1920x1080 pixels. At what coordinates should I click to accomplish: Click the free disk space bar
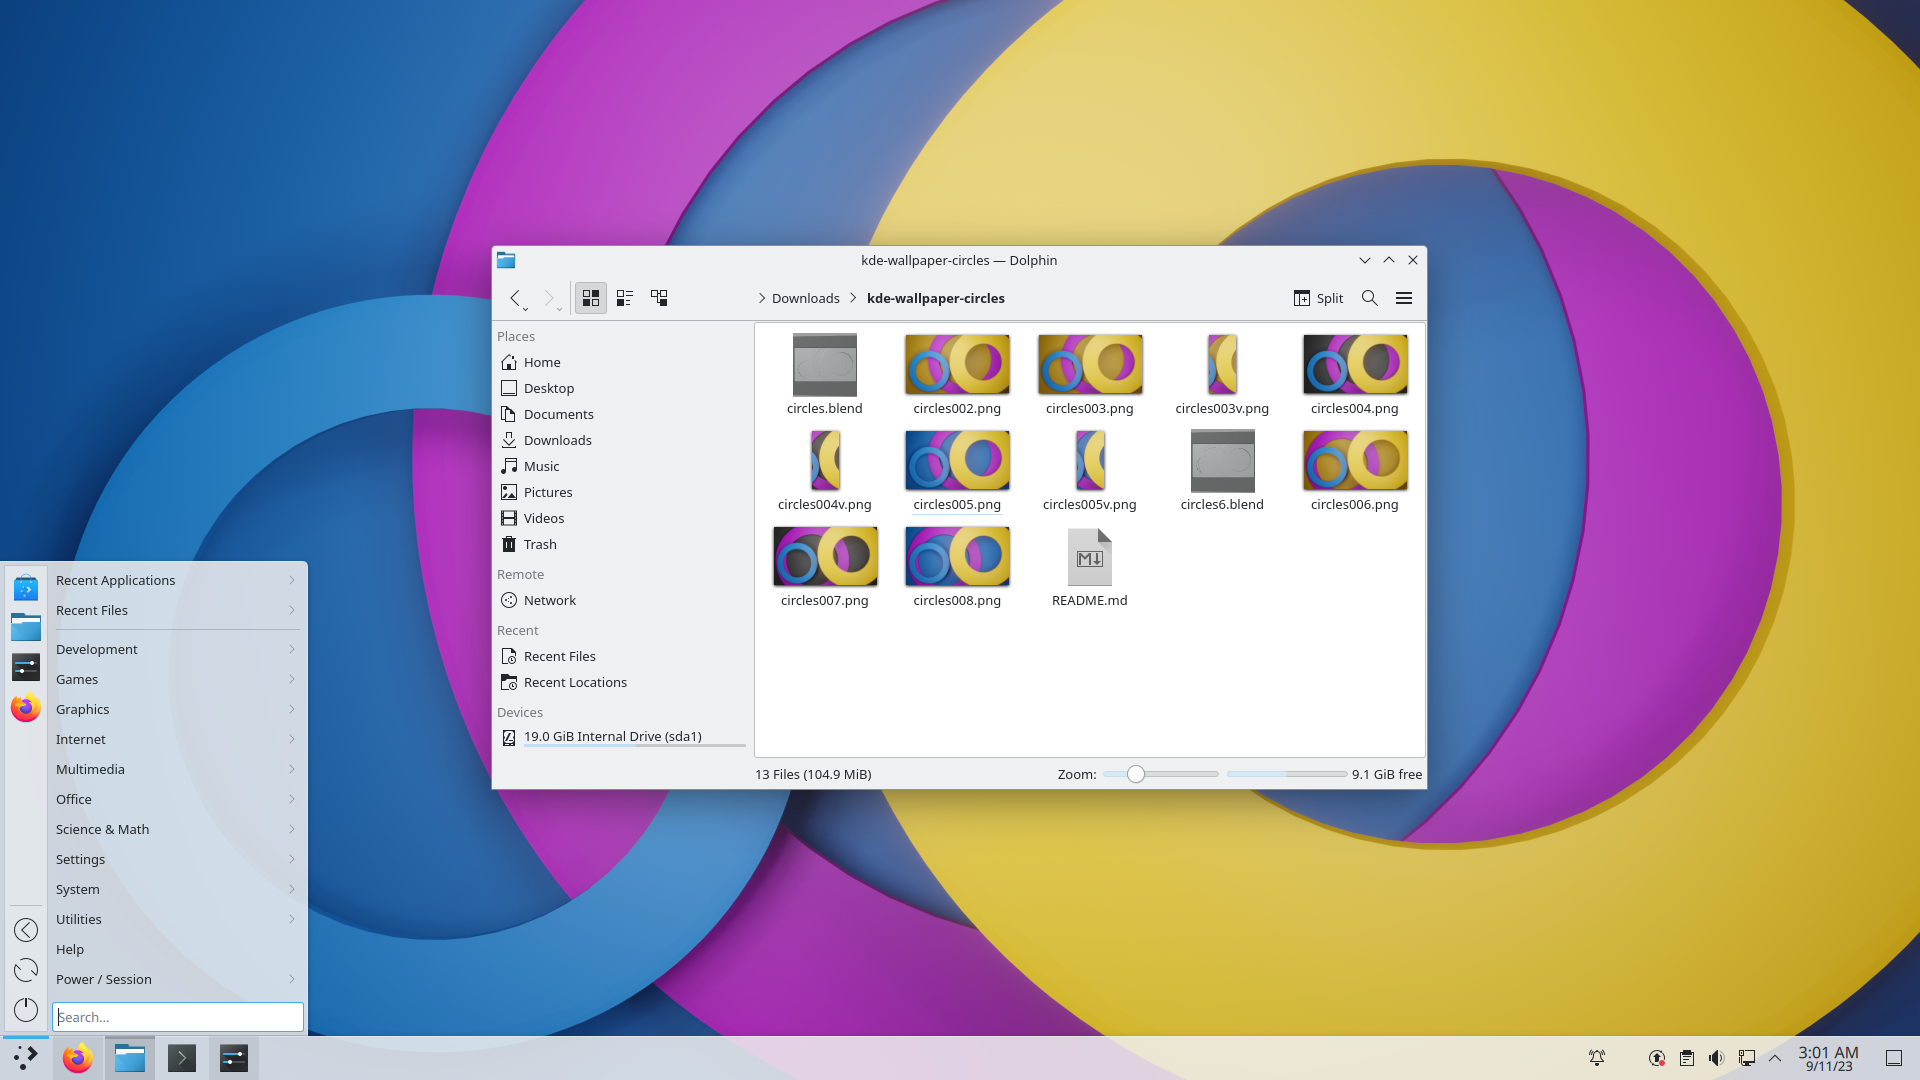pyautogui.click(x=1287, y=774)
